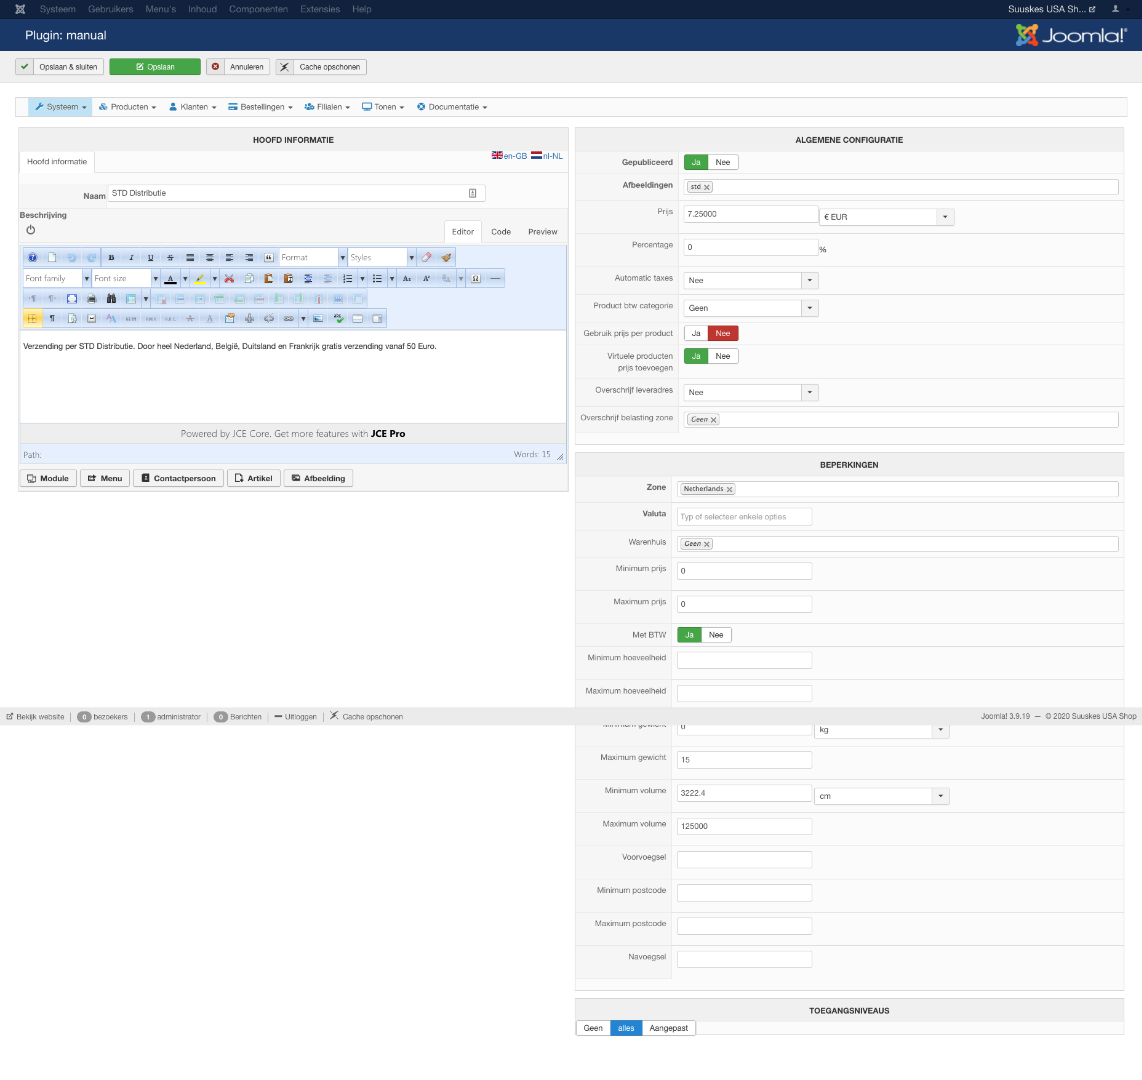Open the Font family dropdown
1142x1080 pixels.
57,278
